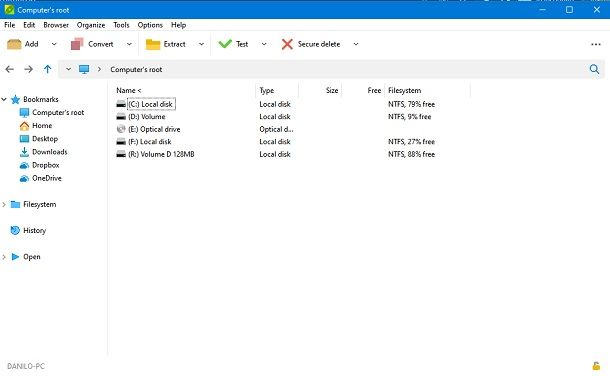Go forward with the right arrow
Viewport: 610px width, 376px height.
(28, 69)
